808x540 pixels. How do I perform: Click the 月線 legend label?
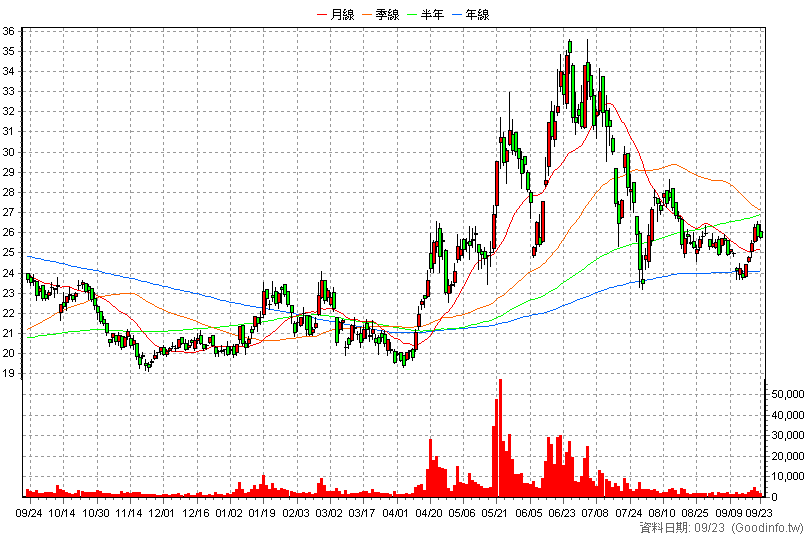click(342, 15)
